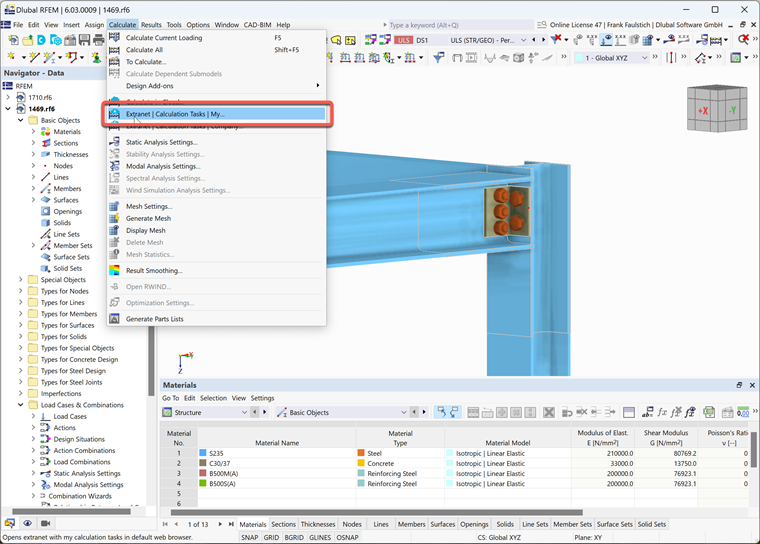Open the Basic Objects dropdown in Materials panel
This screenshot has width=760, height=544.
click(404, 413)
